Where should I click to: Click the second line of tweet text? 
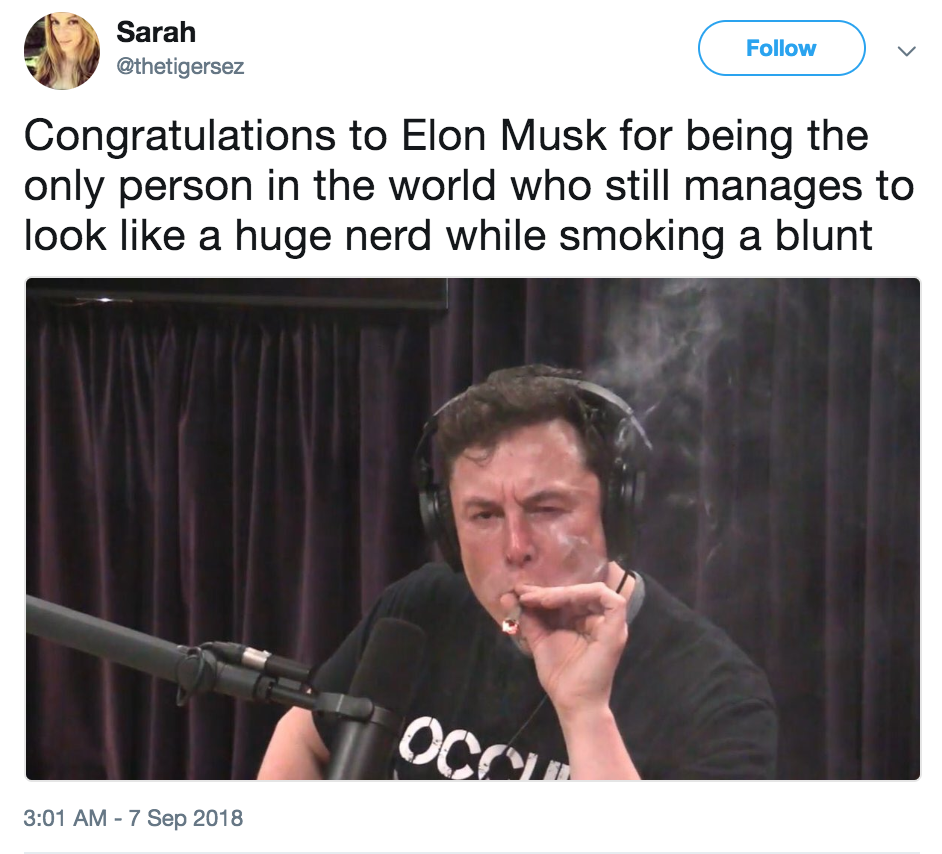pos(469,186)
